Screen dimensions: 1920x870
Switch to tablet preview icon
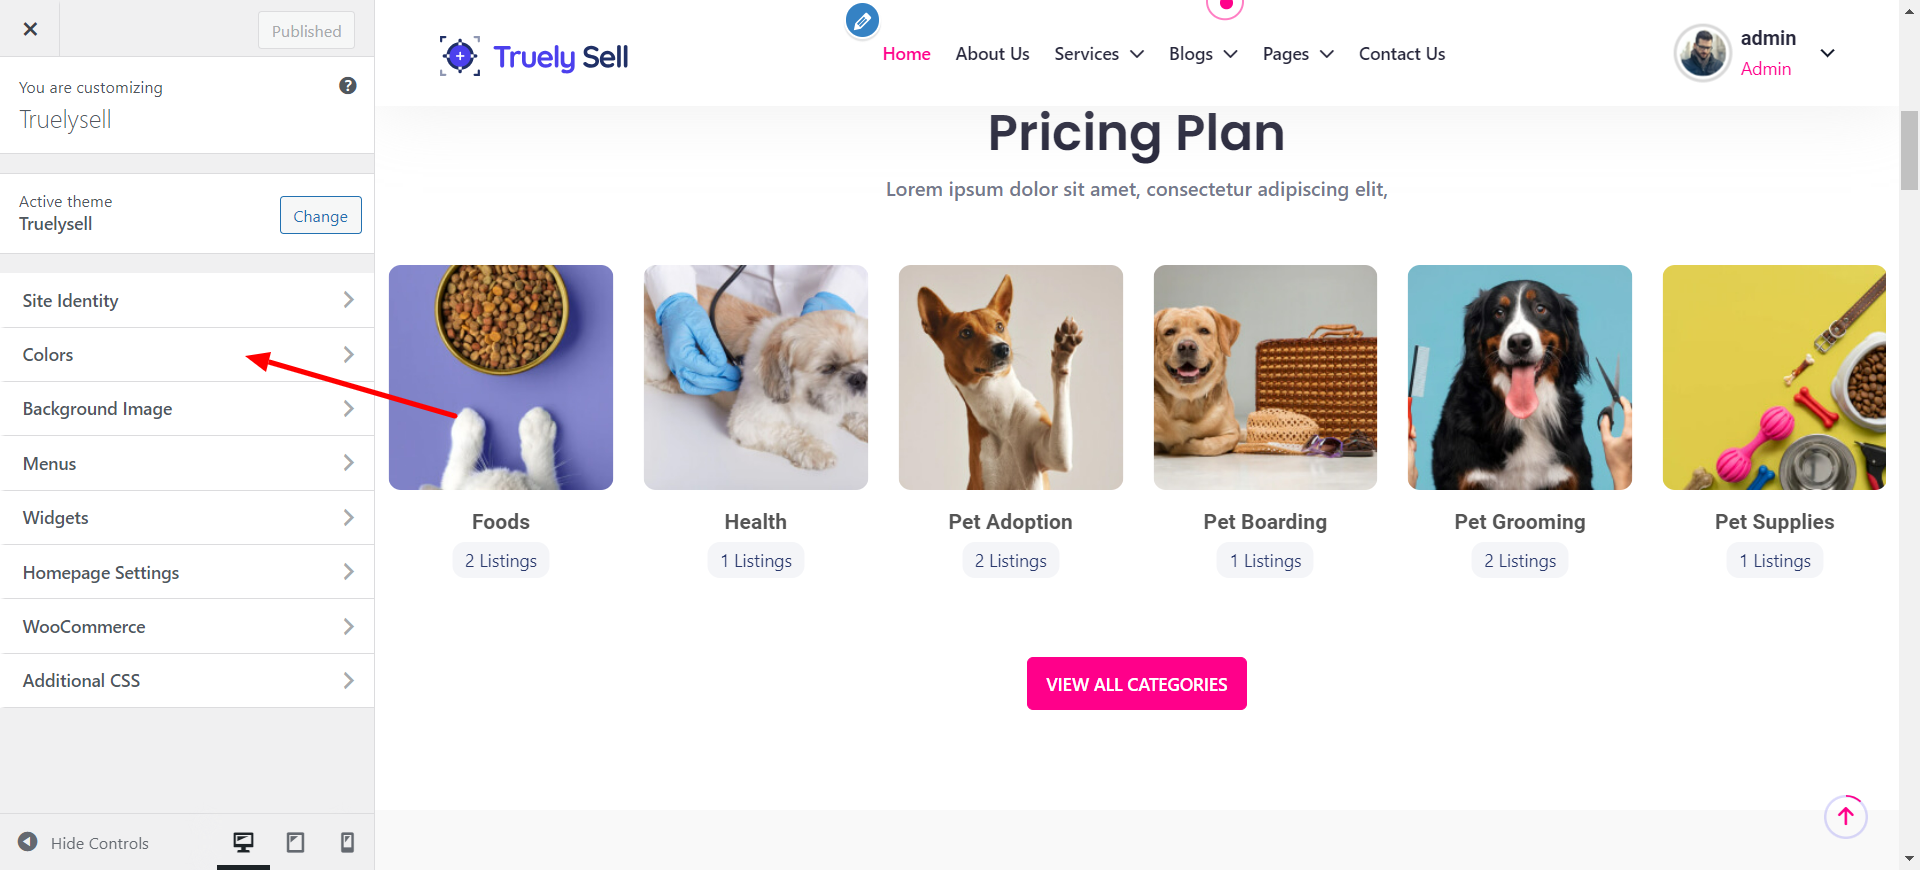(295, 842)
